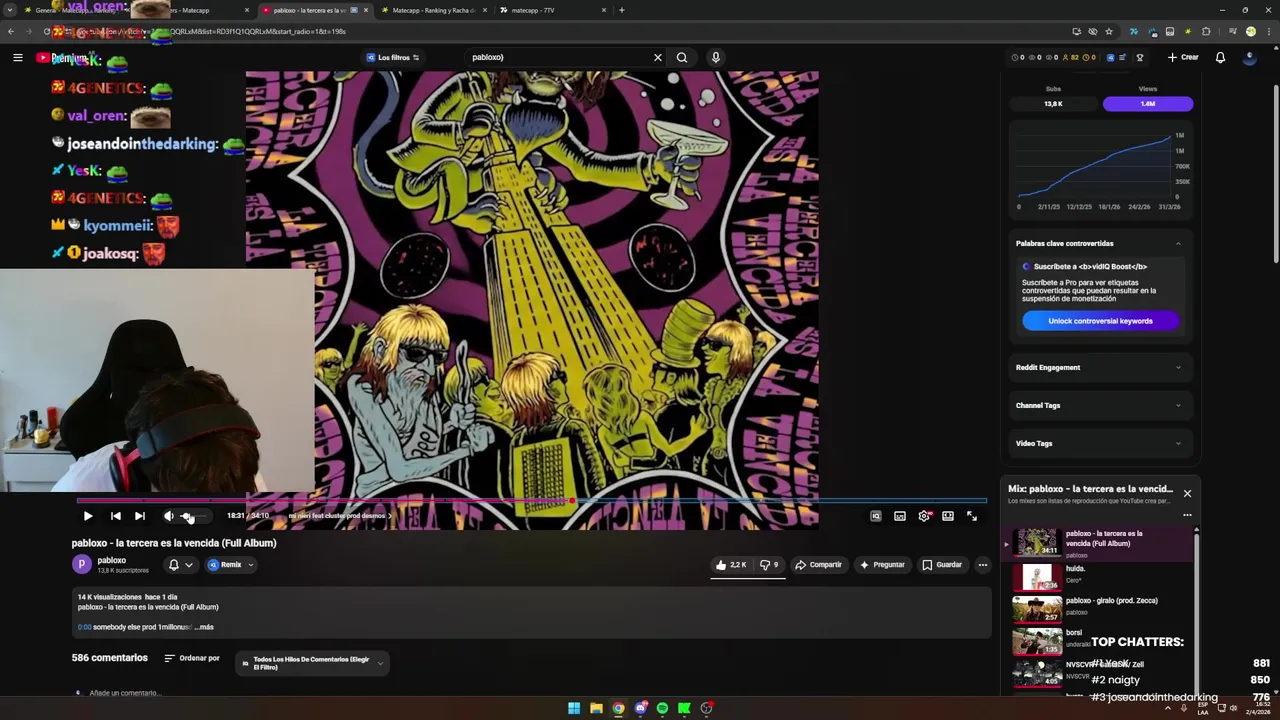
Task: Select pabloxo - giralo video in mix
Action: coord(1098,608)
